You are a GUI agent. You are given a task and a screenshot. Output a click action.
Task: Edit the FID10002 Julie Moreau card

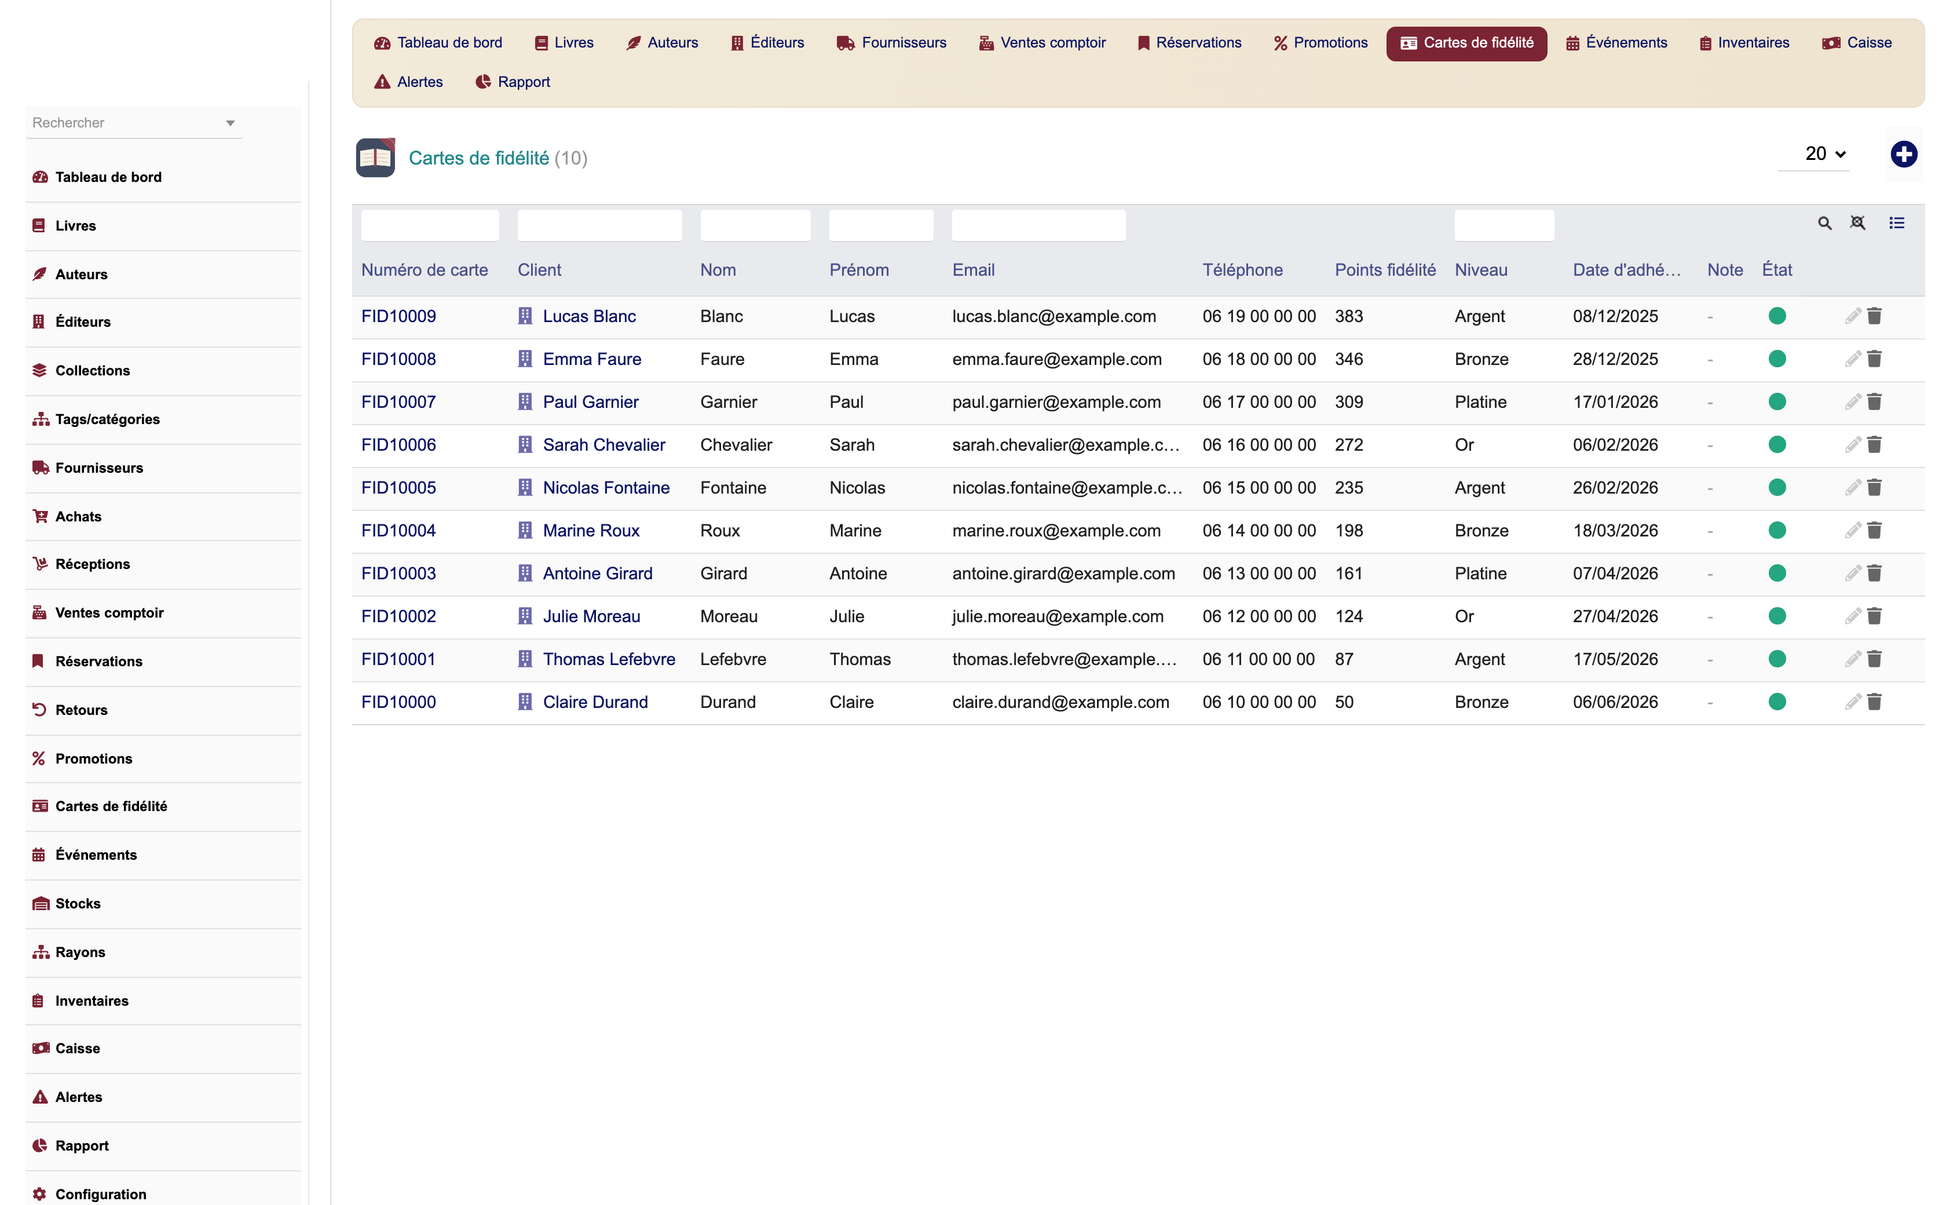tap(1852, 617)
